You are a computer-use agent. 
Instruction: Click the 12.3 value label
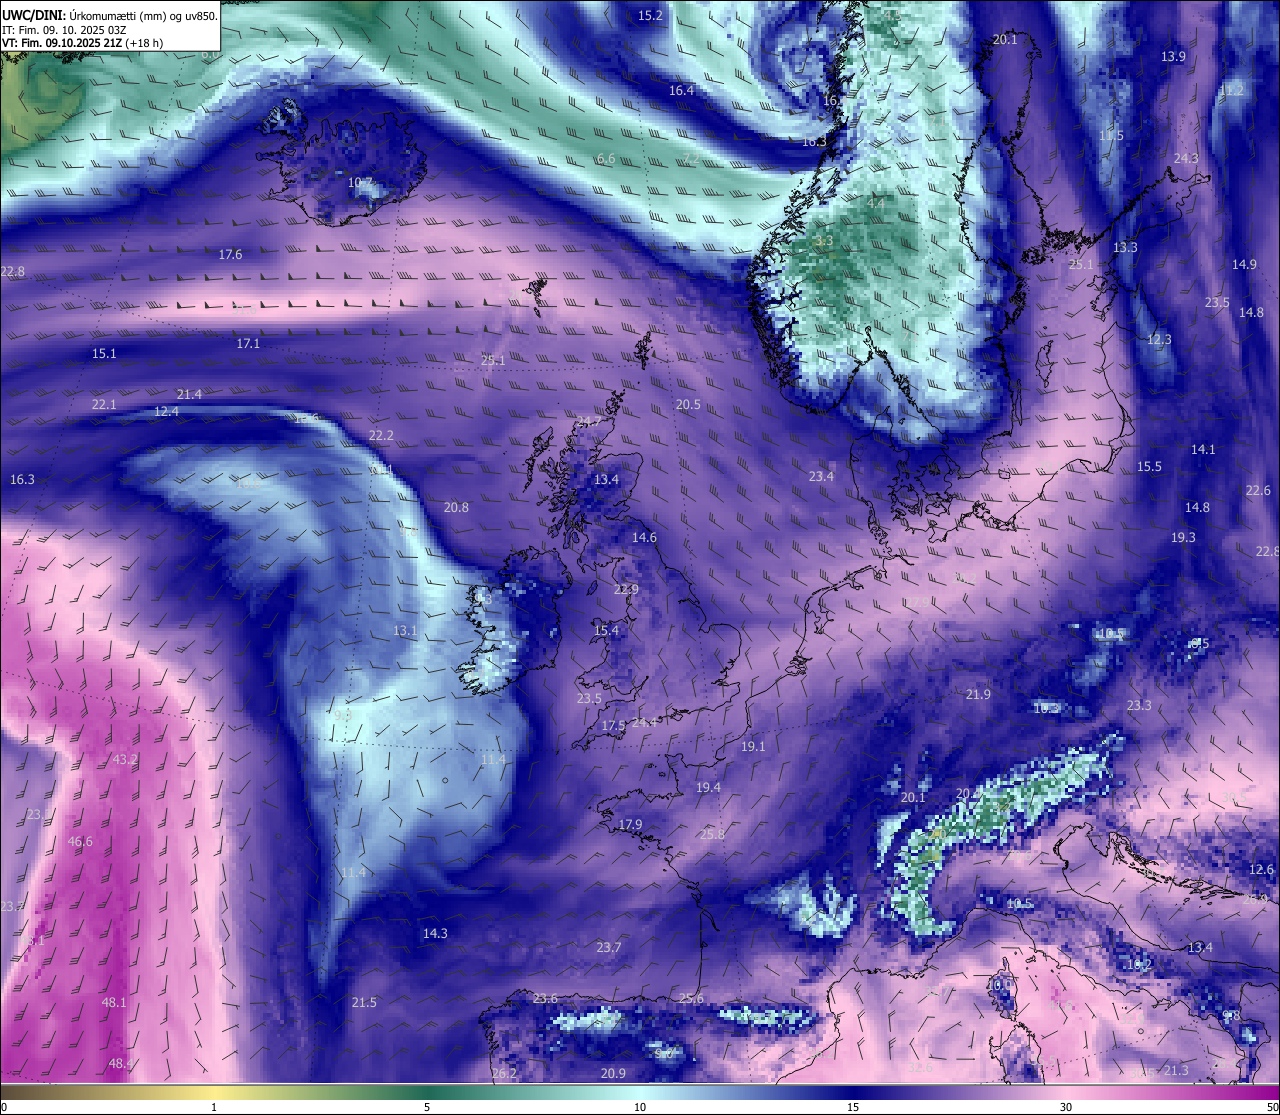[1159, 339]
